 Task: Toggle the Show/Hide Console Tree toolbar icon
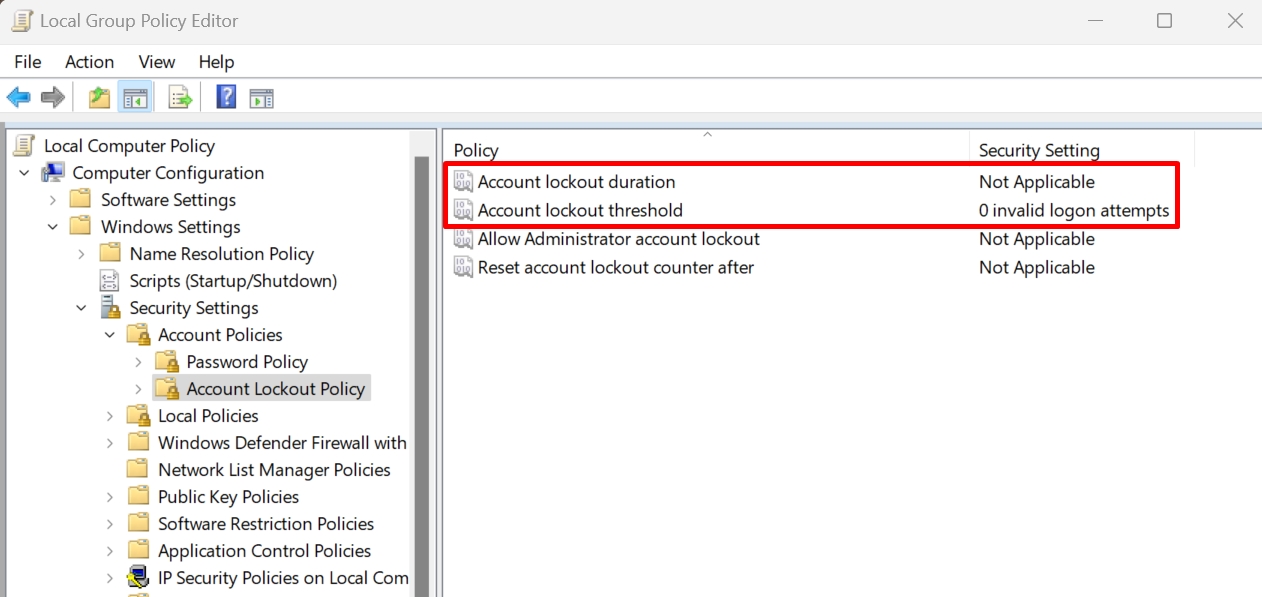click(x=135, y=97)
